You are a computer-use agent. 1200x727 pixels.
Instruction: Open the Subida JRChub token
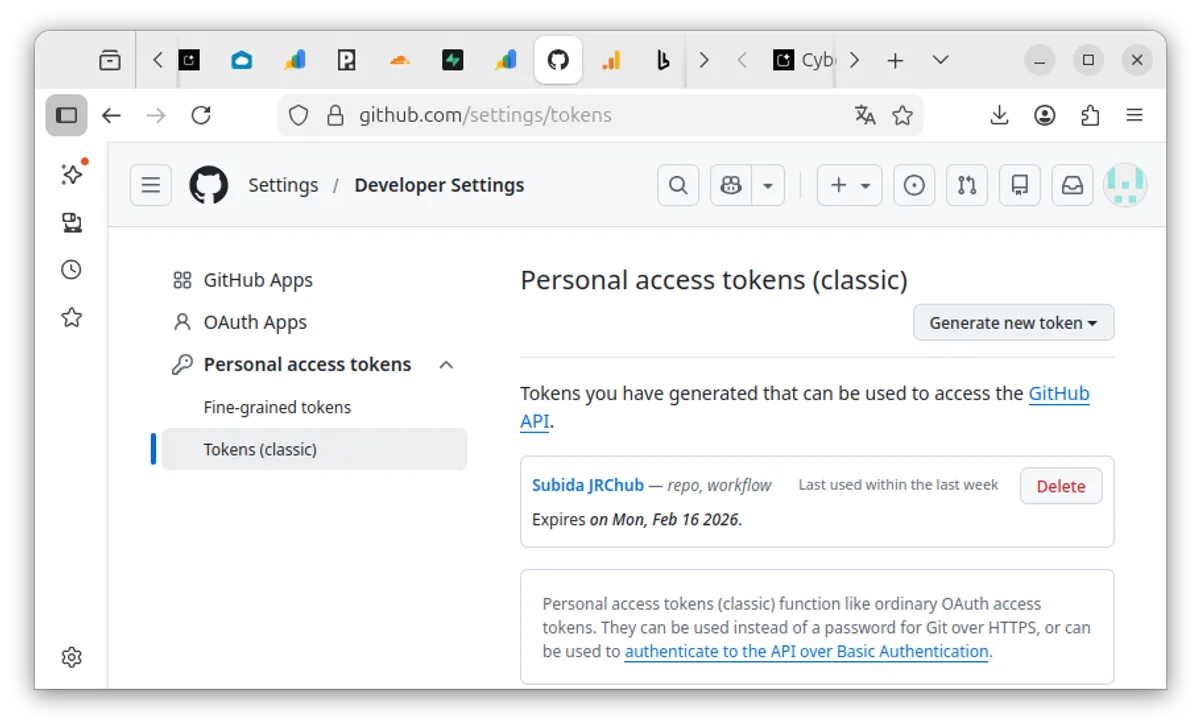click(588, 485)
